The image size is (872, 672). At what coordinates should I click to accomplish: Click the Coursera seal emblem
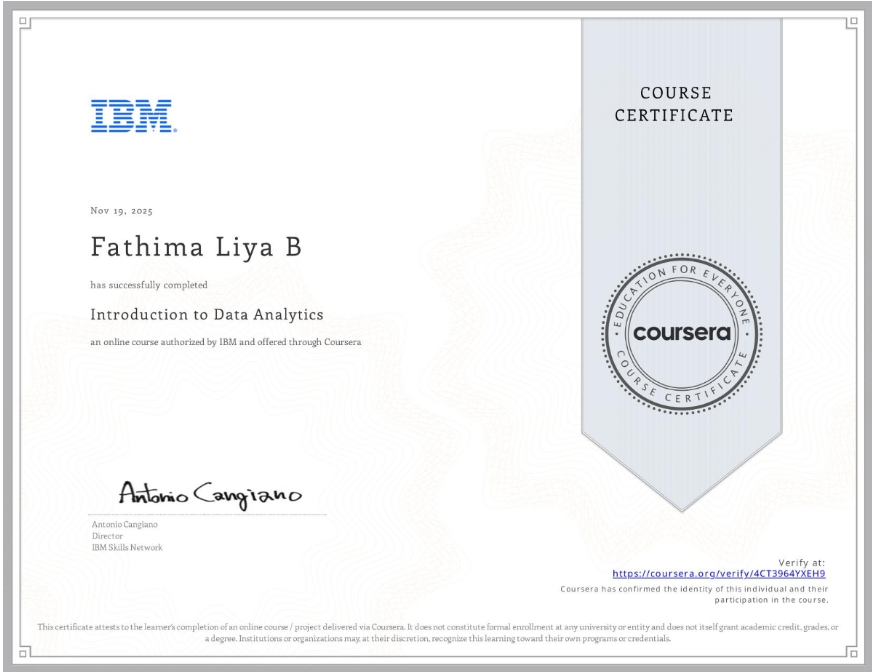pyautogui.click(x=682, y=333)
